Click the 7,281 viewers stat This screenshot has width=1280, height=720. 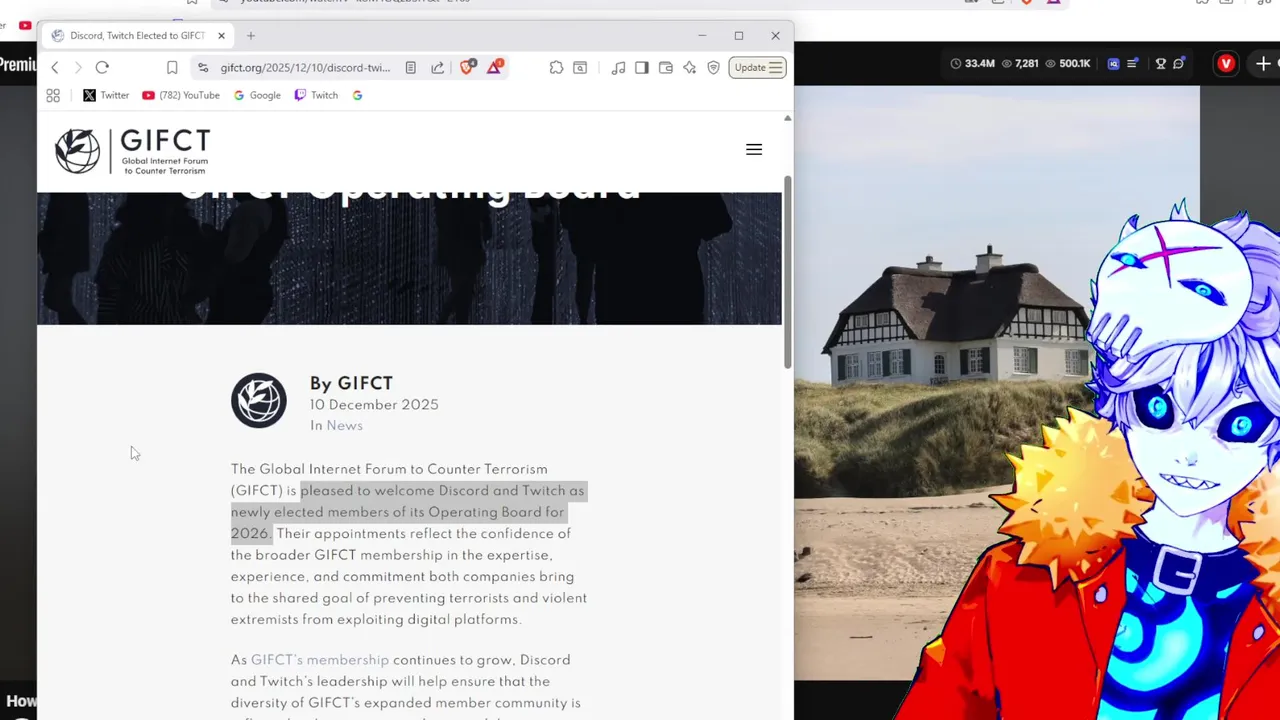point(1019,63)
